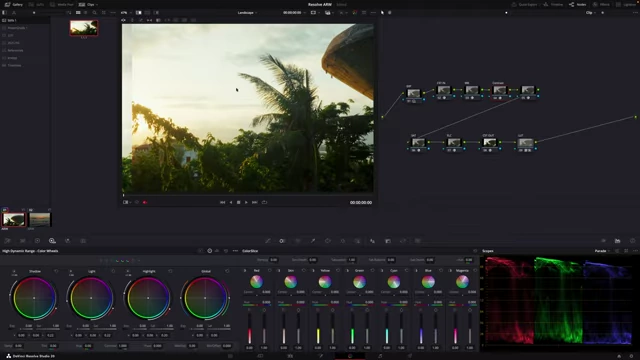Toggle the Blue ColorSlice vector
The height and width of the screenshot is (360, 640).
[x=416, y=271]
